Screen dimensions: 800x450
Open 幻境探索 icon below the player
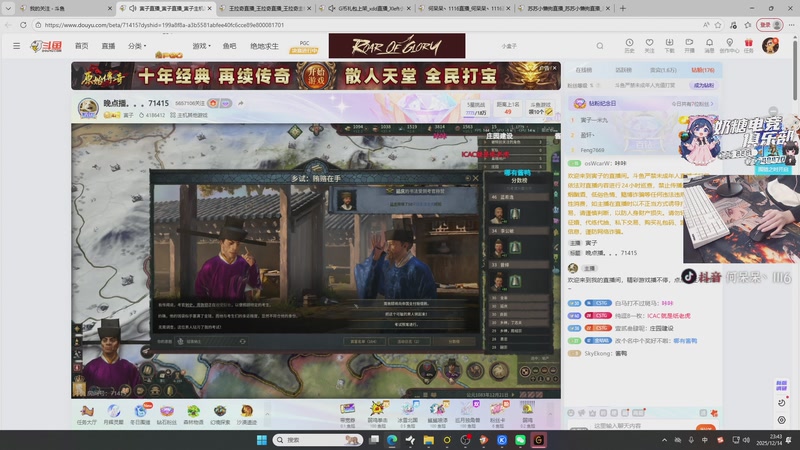pyautogui.click(x=220, y=415)
